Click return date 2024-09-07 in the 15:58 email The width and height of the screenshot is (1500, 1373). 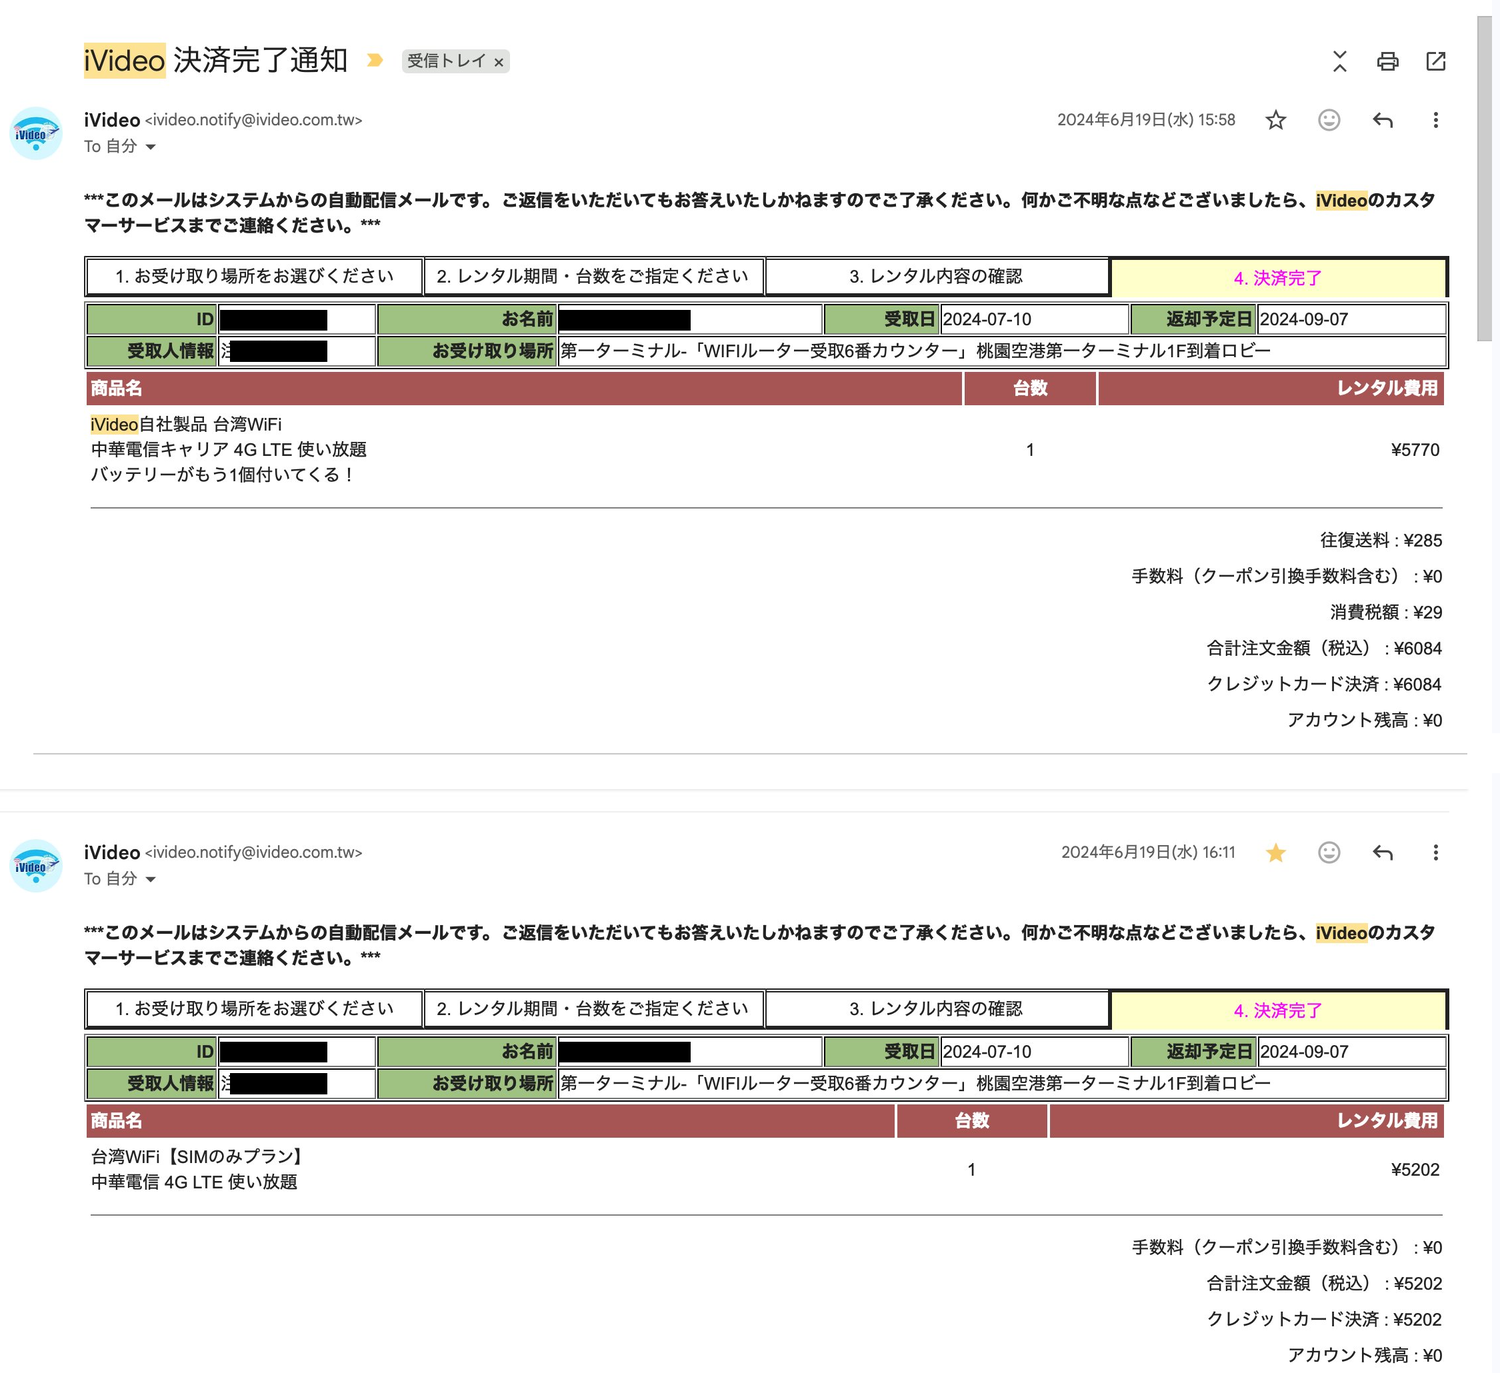coord(1304,320)
